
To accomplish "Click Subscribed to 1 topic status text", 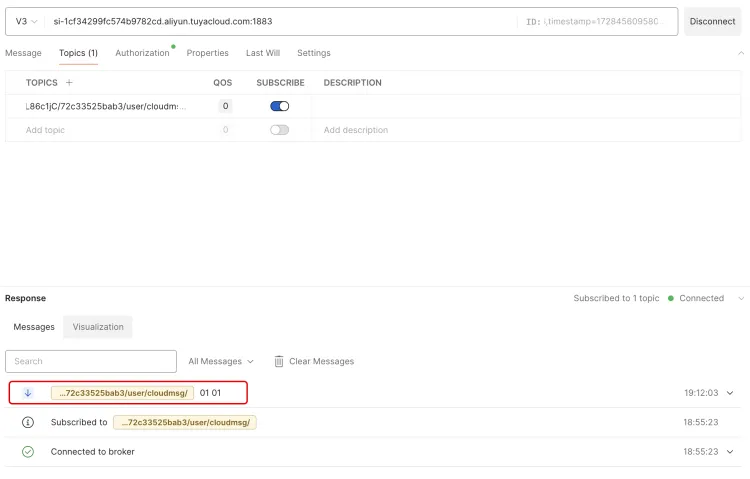I will point(616,298).
